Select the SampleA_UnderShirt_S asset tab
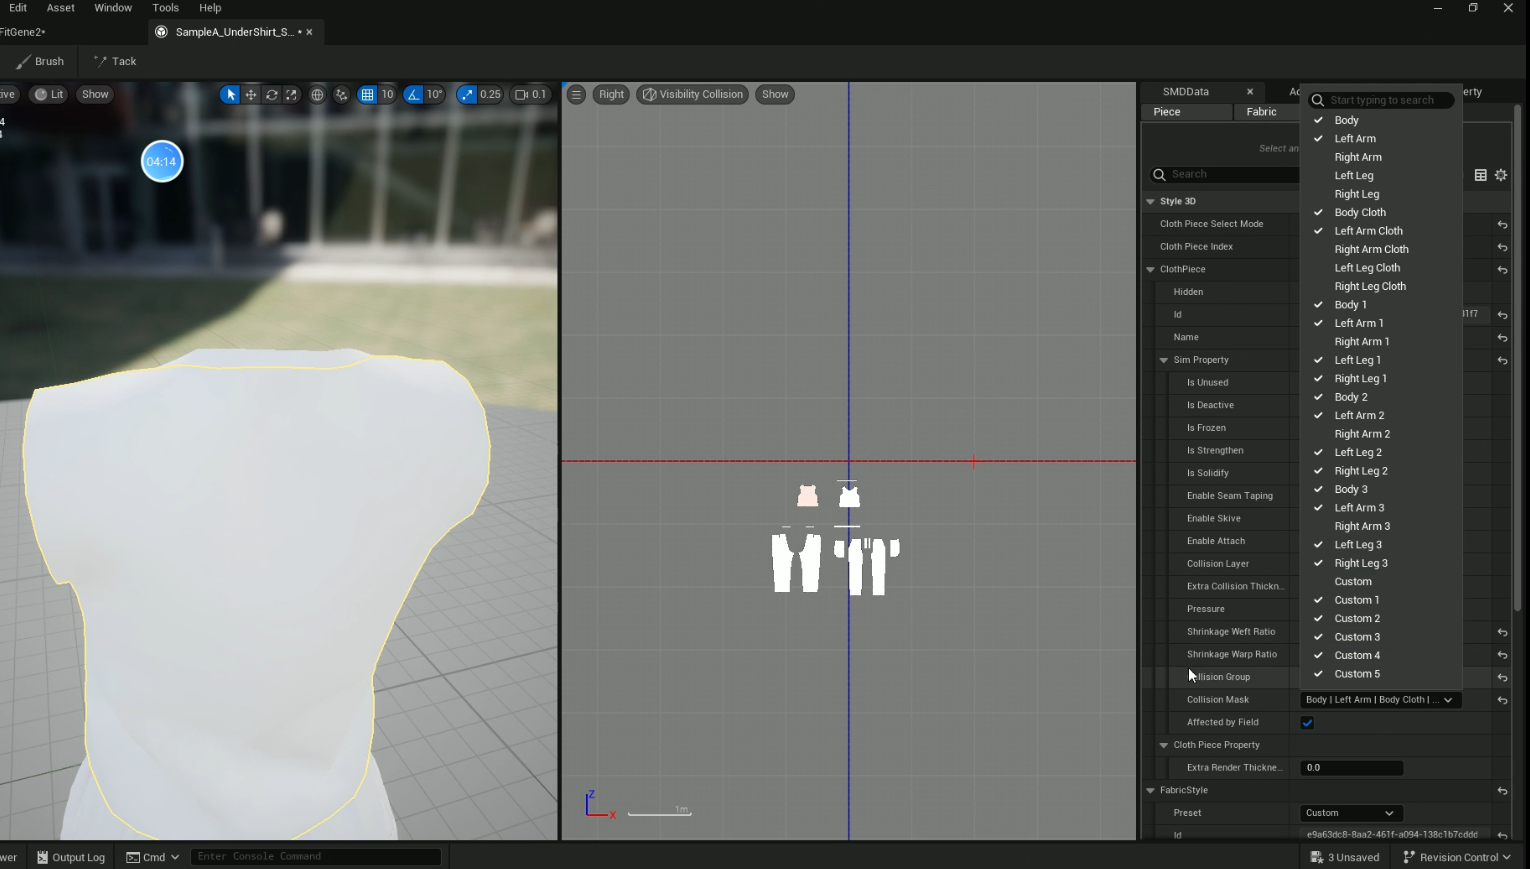This screenshot has width=1530, height=869. point(235,32)
